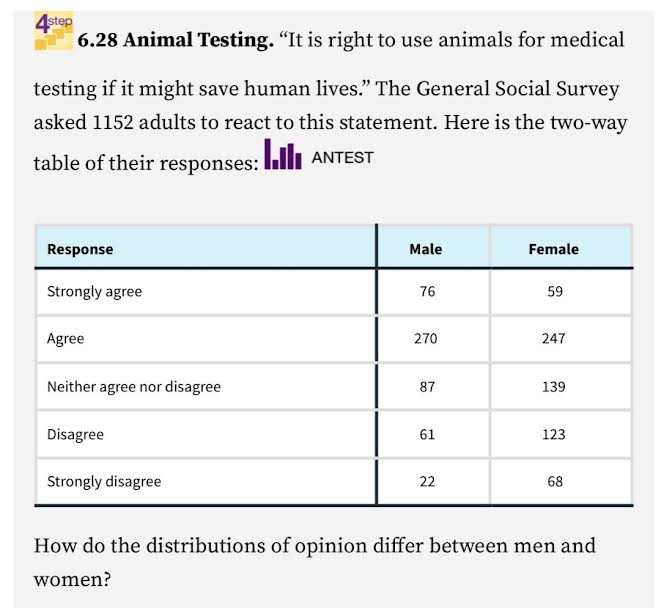Click Male count 270 for Agree
Viewport: 672px width, 608px height.
426,339
